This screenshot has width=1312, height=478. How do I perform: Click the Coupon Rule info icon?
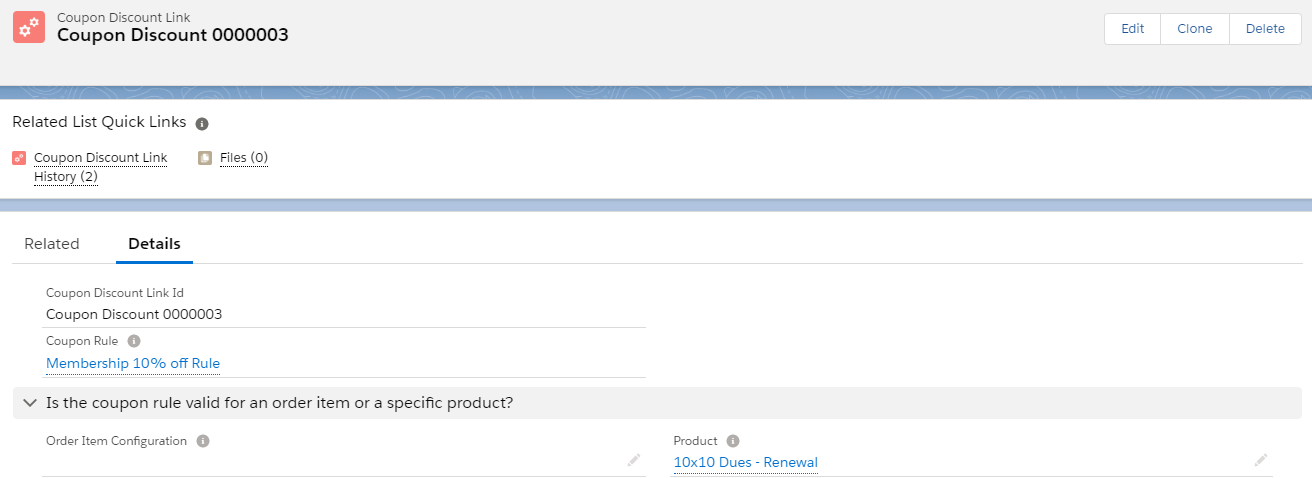click(x=134, y=341)
